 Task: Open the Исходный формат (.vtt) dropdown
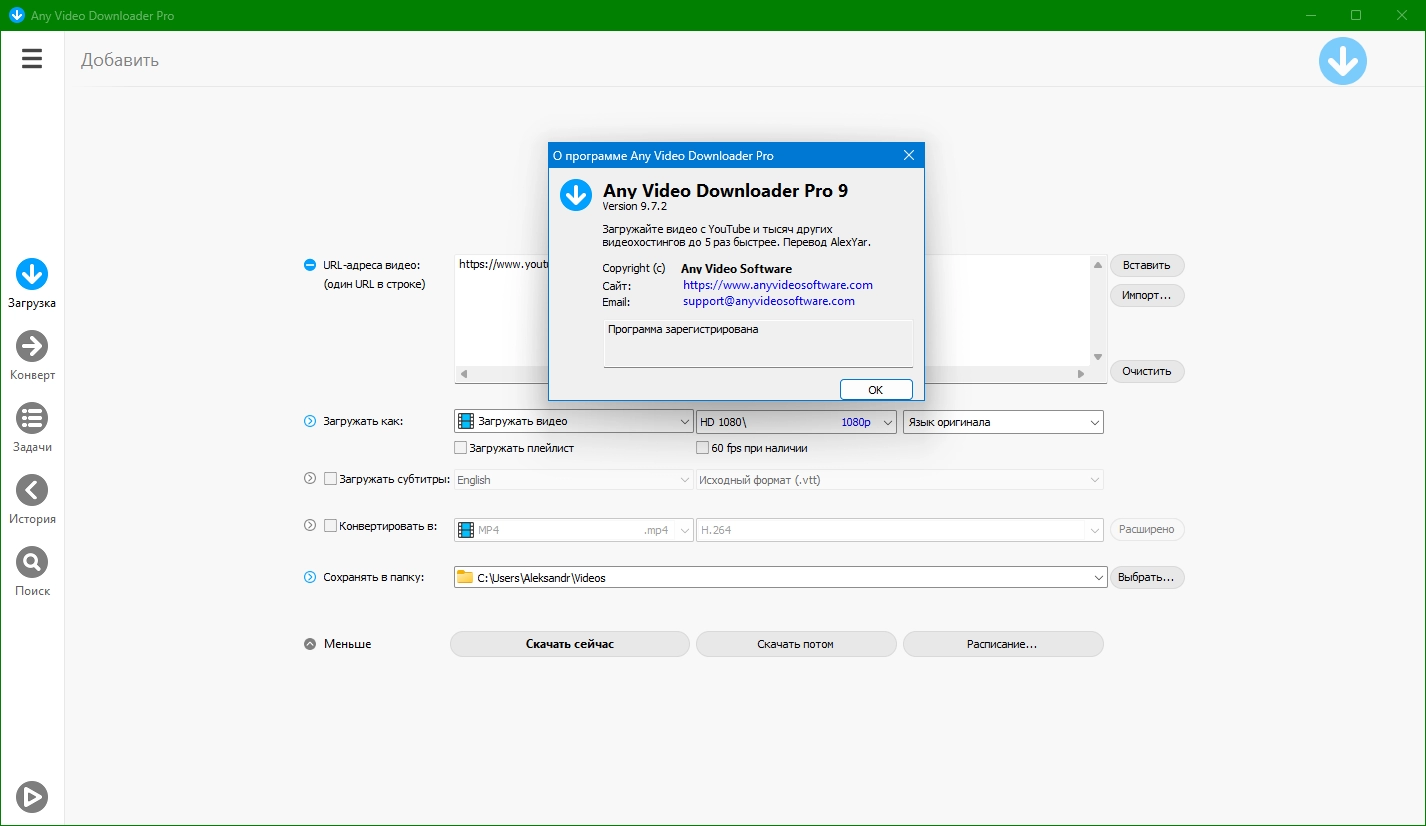pos(900,480)
